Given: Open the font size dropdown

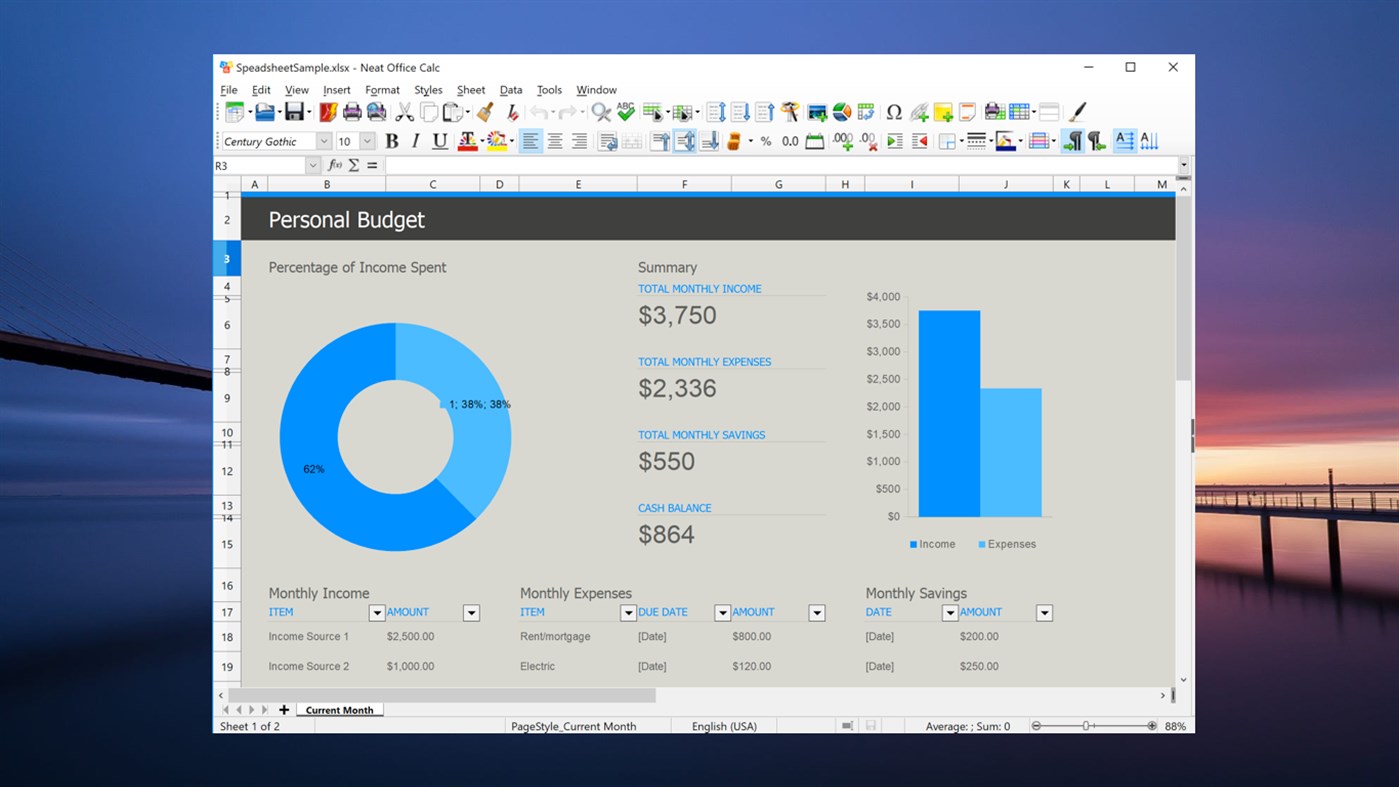Looking at the screenshot, I should coord(365,141).
